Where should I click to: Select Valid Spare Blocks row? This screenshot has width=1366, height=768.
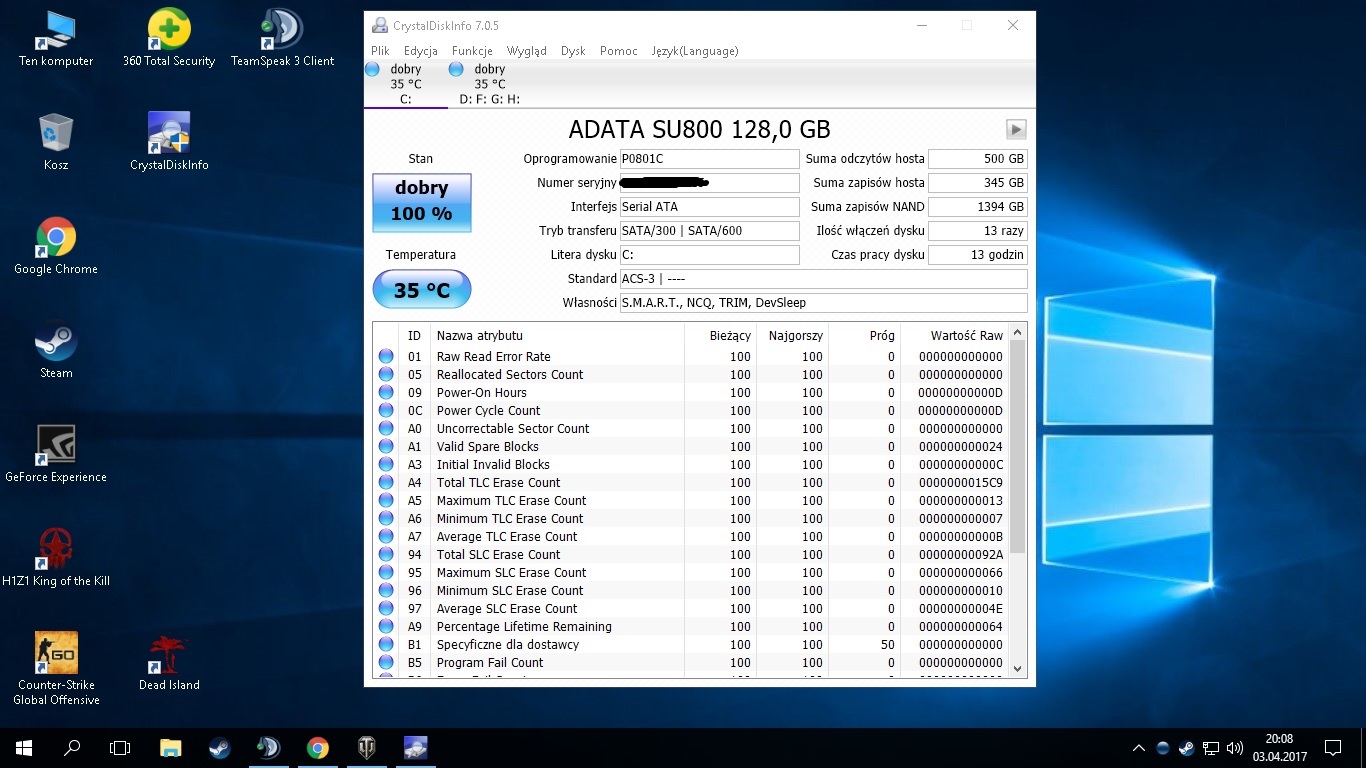coord(691,447)
